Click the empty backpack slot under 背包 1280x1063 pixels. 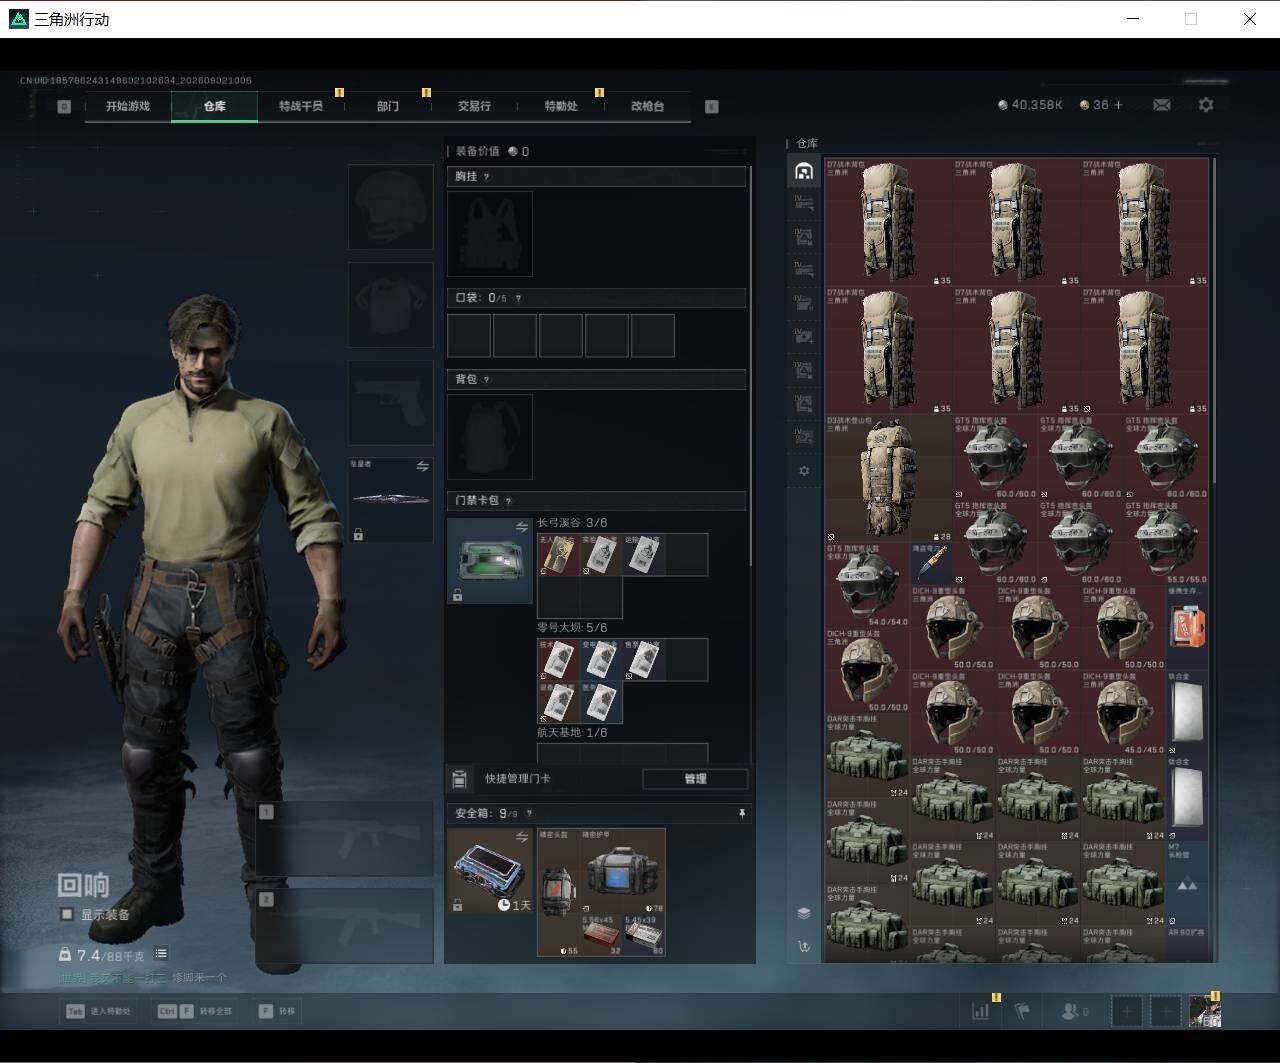coord(489,436)
